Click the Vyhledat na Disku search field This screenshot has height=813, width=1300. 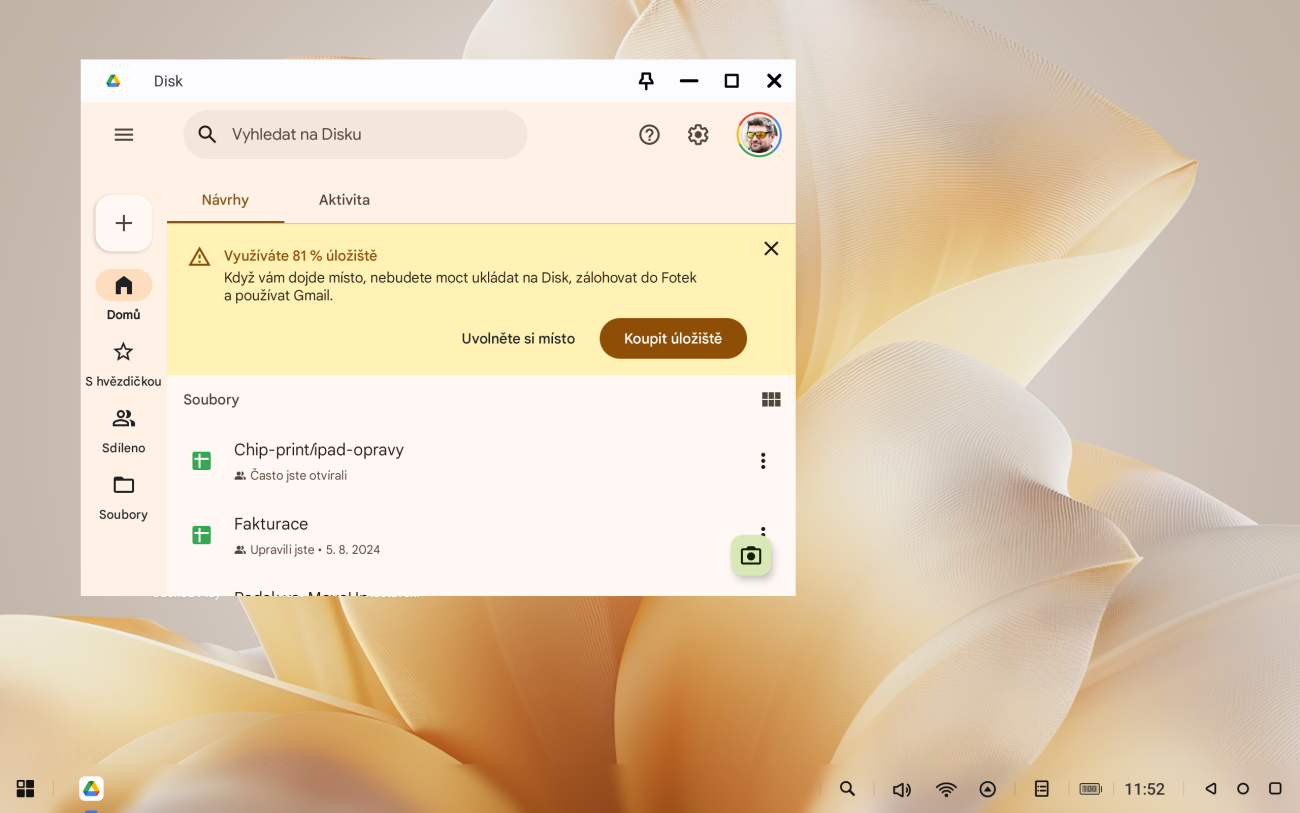[x=355, y=134]
